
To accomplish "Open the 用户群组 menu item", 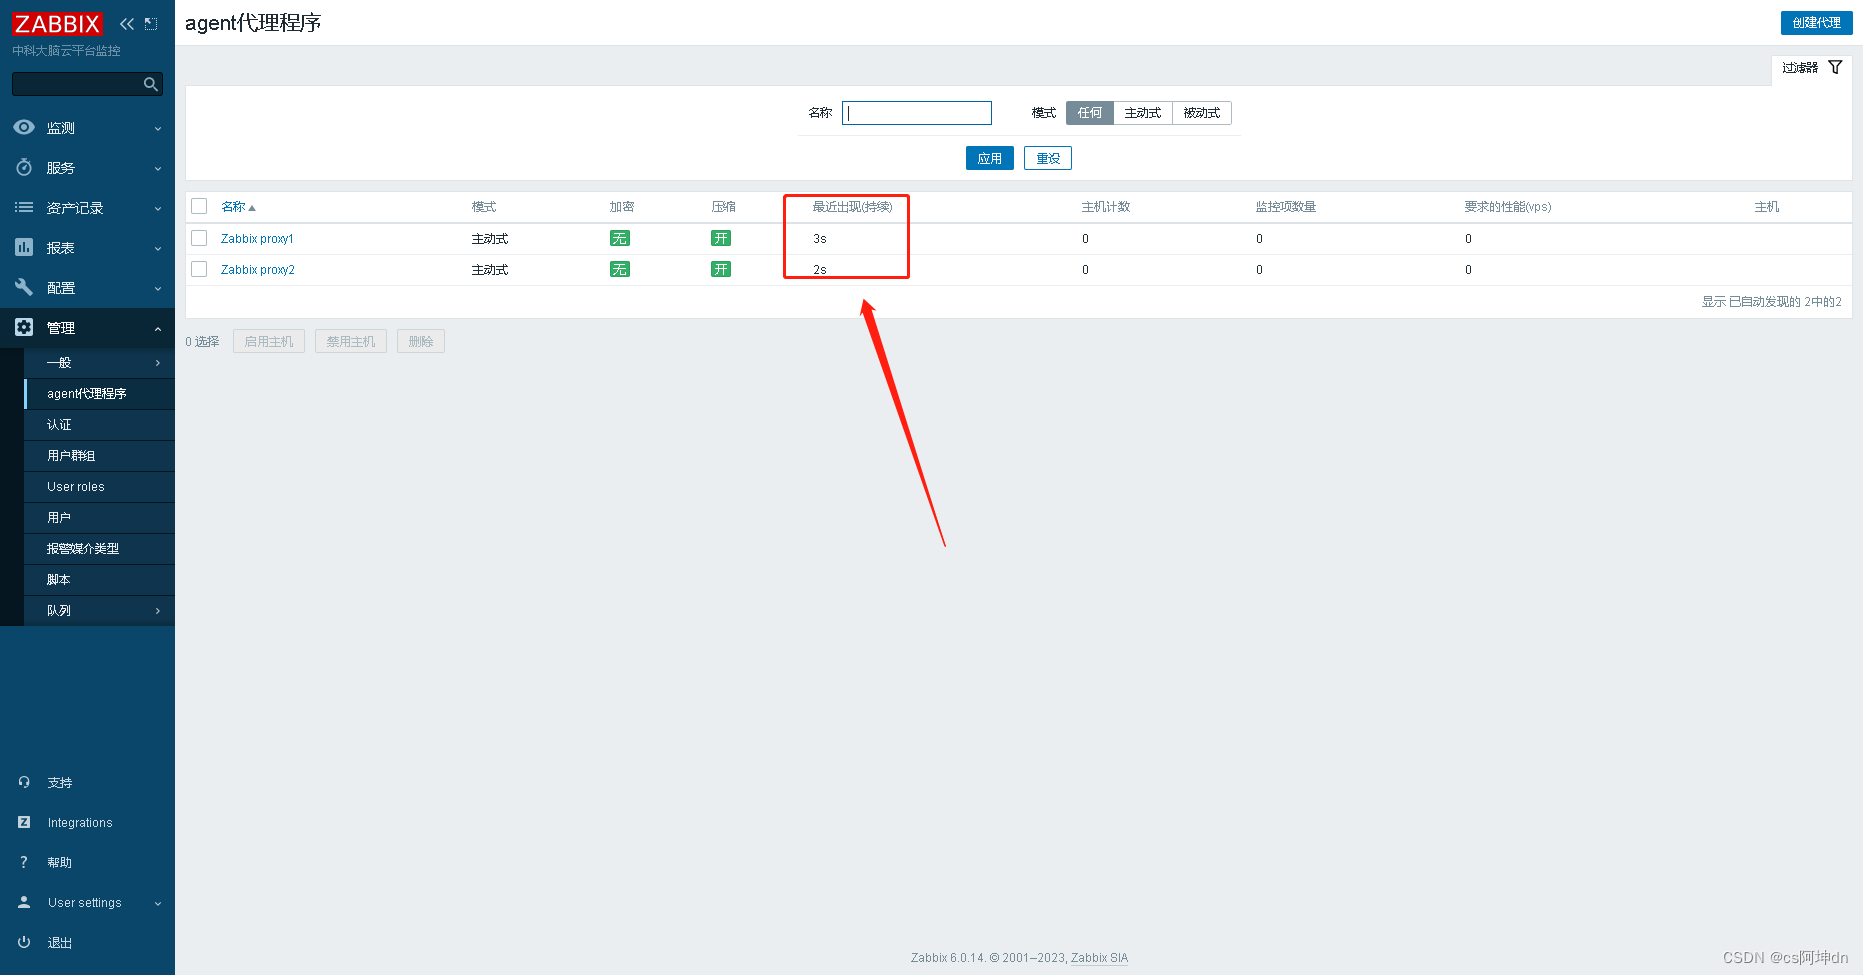I will coord(99,455).
